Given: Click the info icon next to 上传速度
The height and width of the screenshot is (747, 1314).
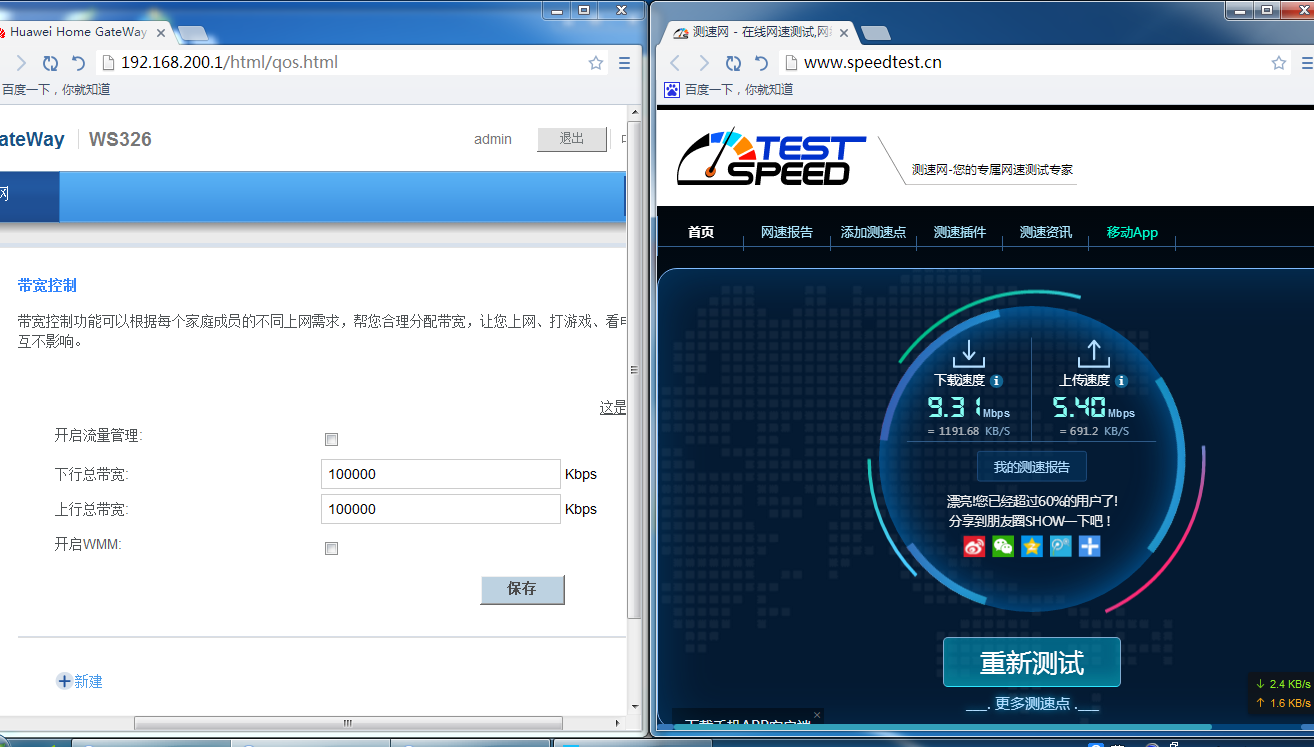Looking at the screenshot, I should coord(1120,380).
